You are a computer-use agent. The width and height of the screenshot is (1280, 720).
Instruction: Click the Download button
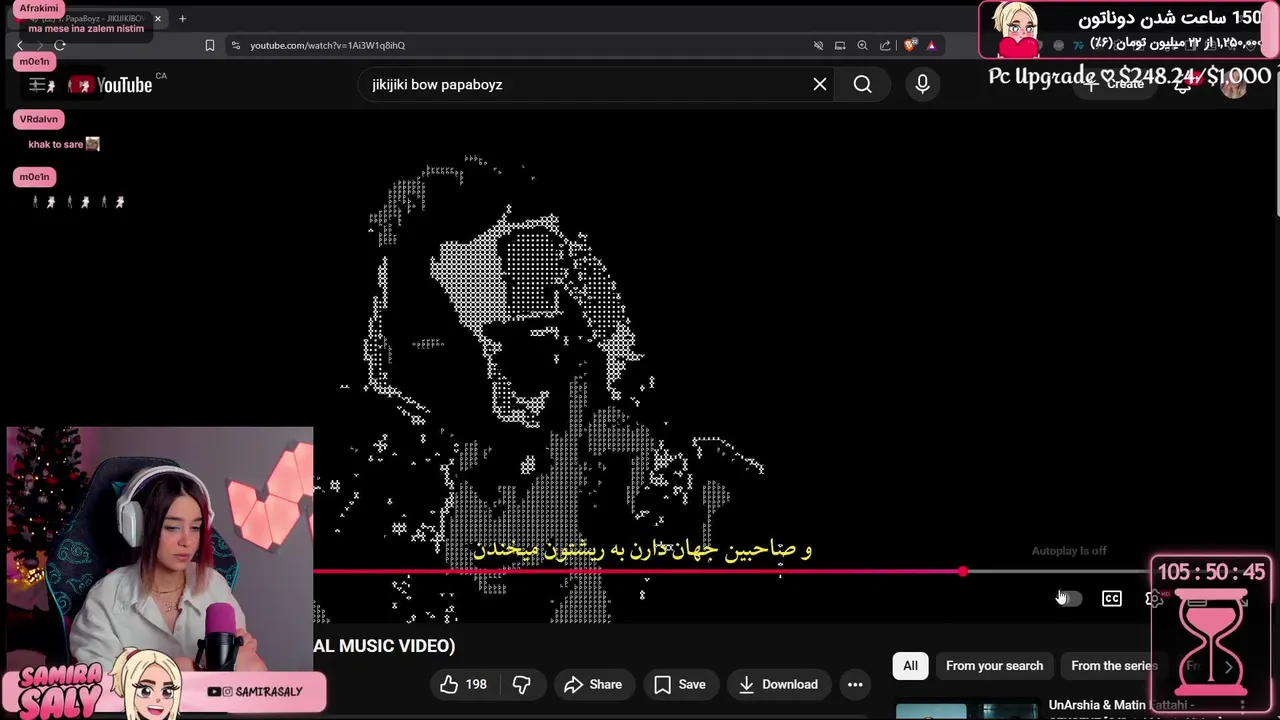[779, 685]
